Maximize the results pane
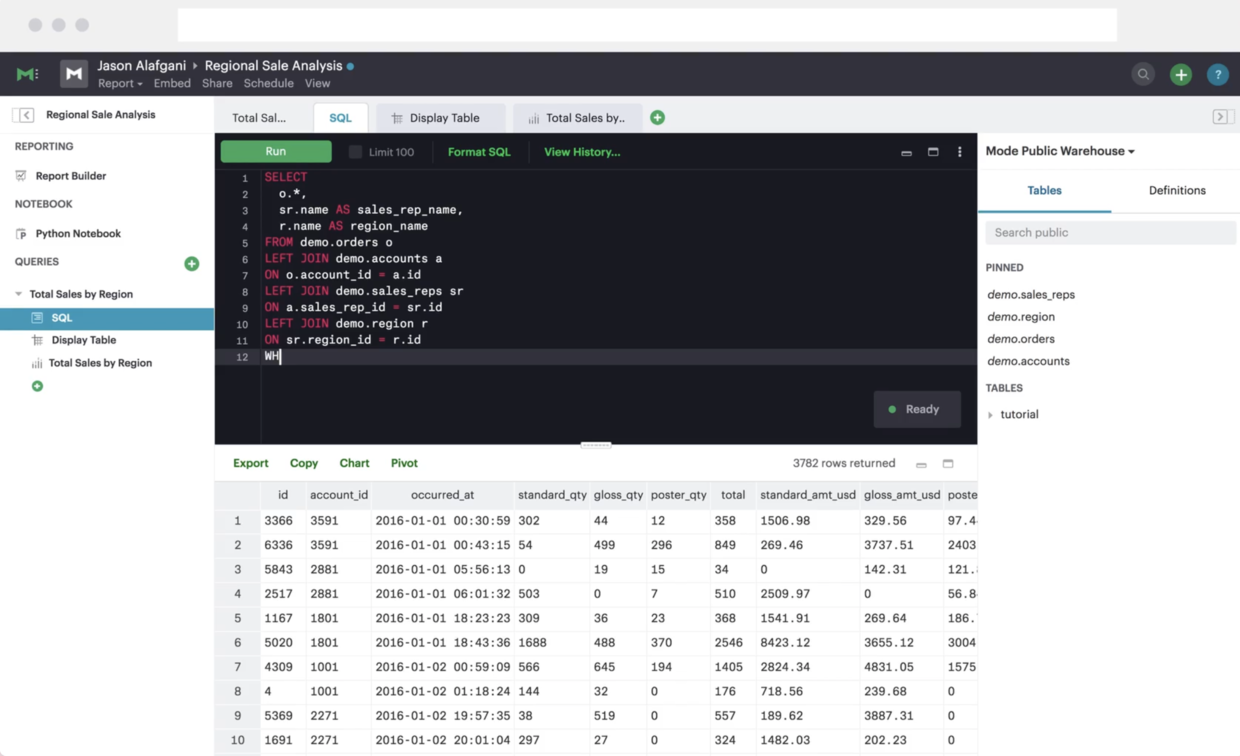The width and height of the screenshot is (1240, 756). pos(948,464)
